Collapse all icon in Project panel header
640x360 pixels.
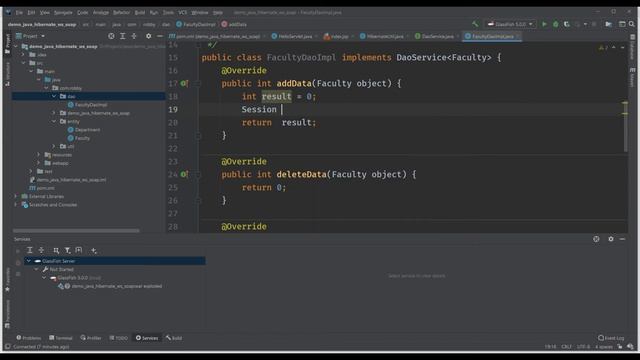coord(134,36)
